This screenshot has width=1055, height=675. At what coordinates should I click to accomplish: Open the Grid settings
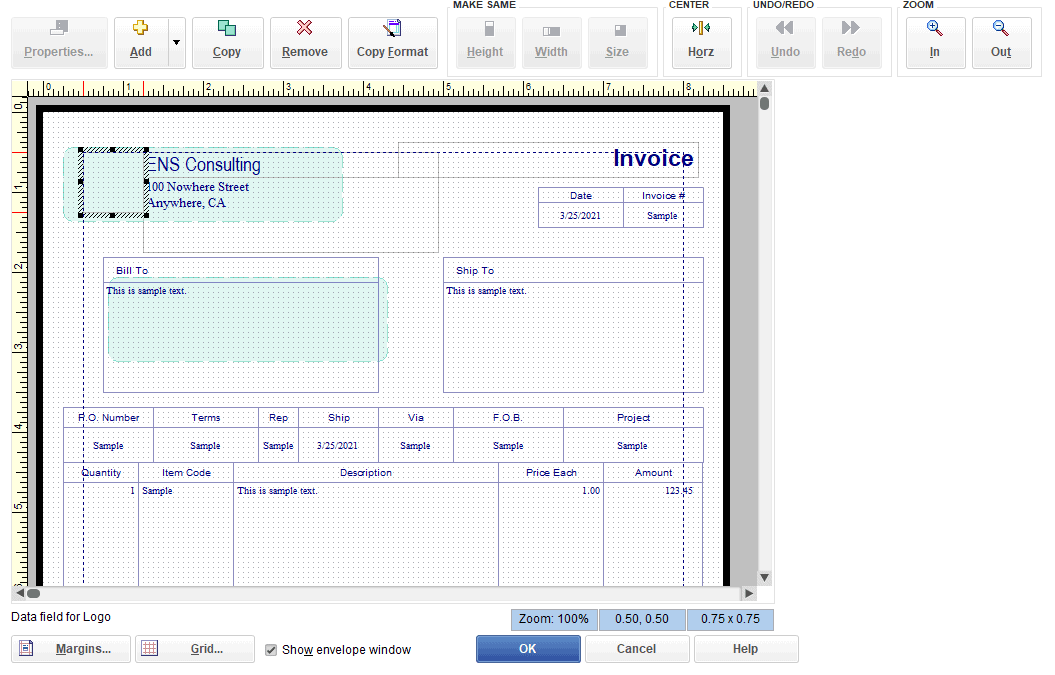point(194,649)
